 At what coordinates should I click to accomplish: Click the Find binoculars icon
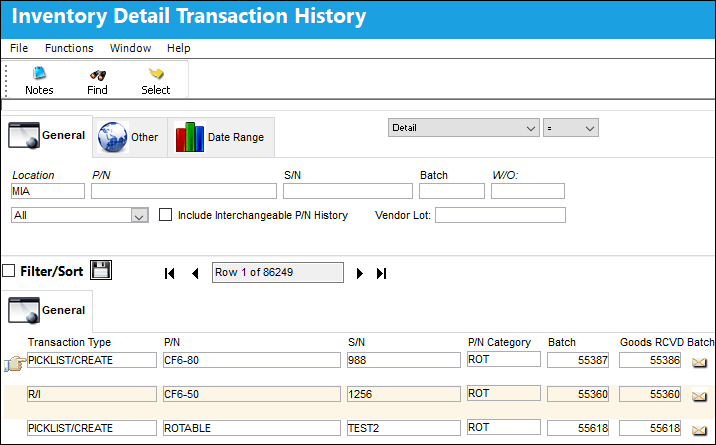98,75
